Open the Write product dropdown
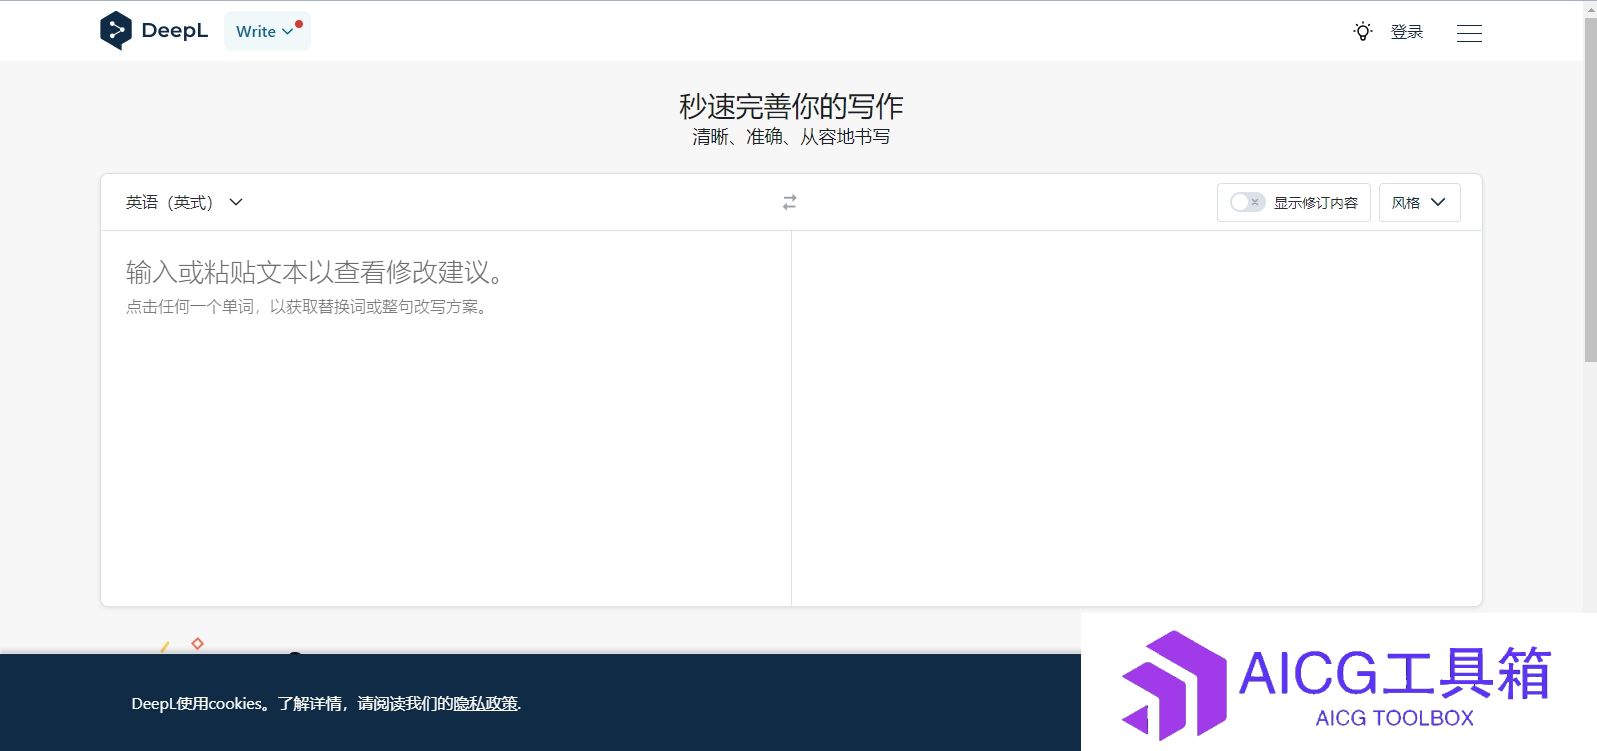Screen dimensions: 1597x751 pos(267,31)
